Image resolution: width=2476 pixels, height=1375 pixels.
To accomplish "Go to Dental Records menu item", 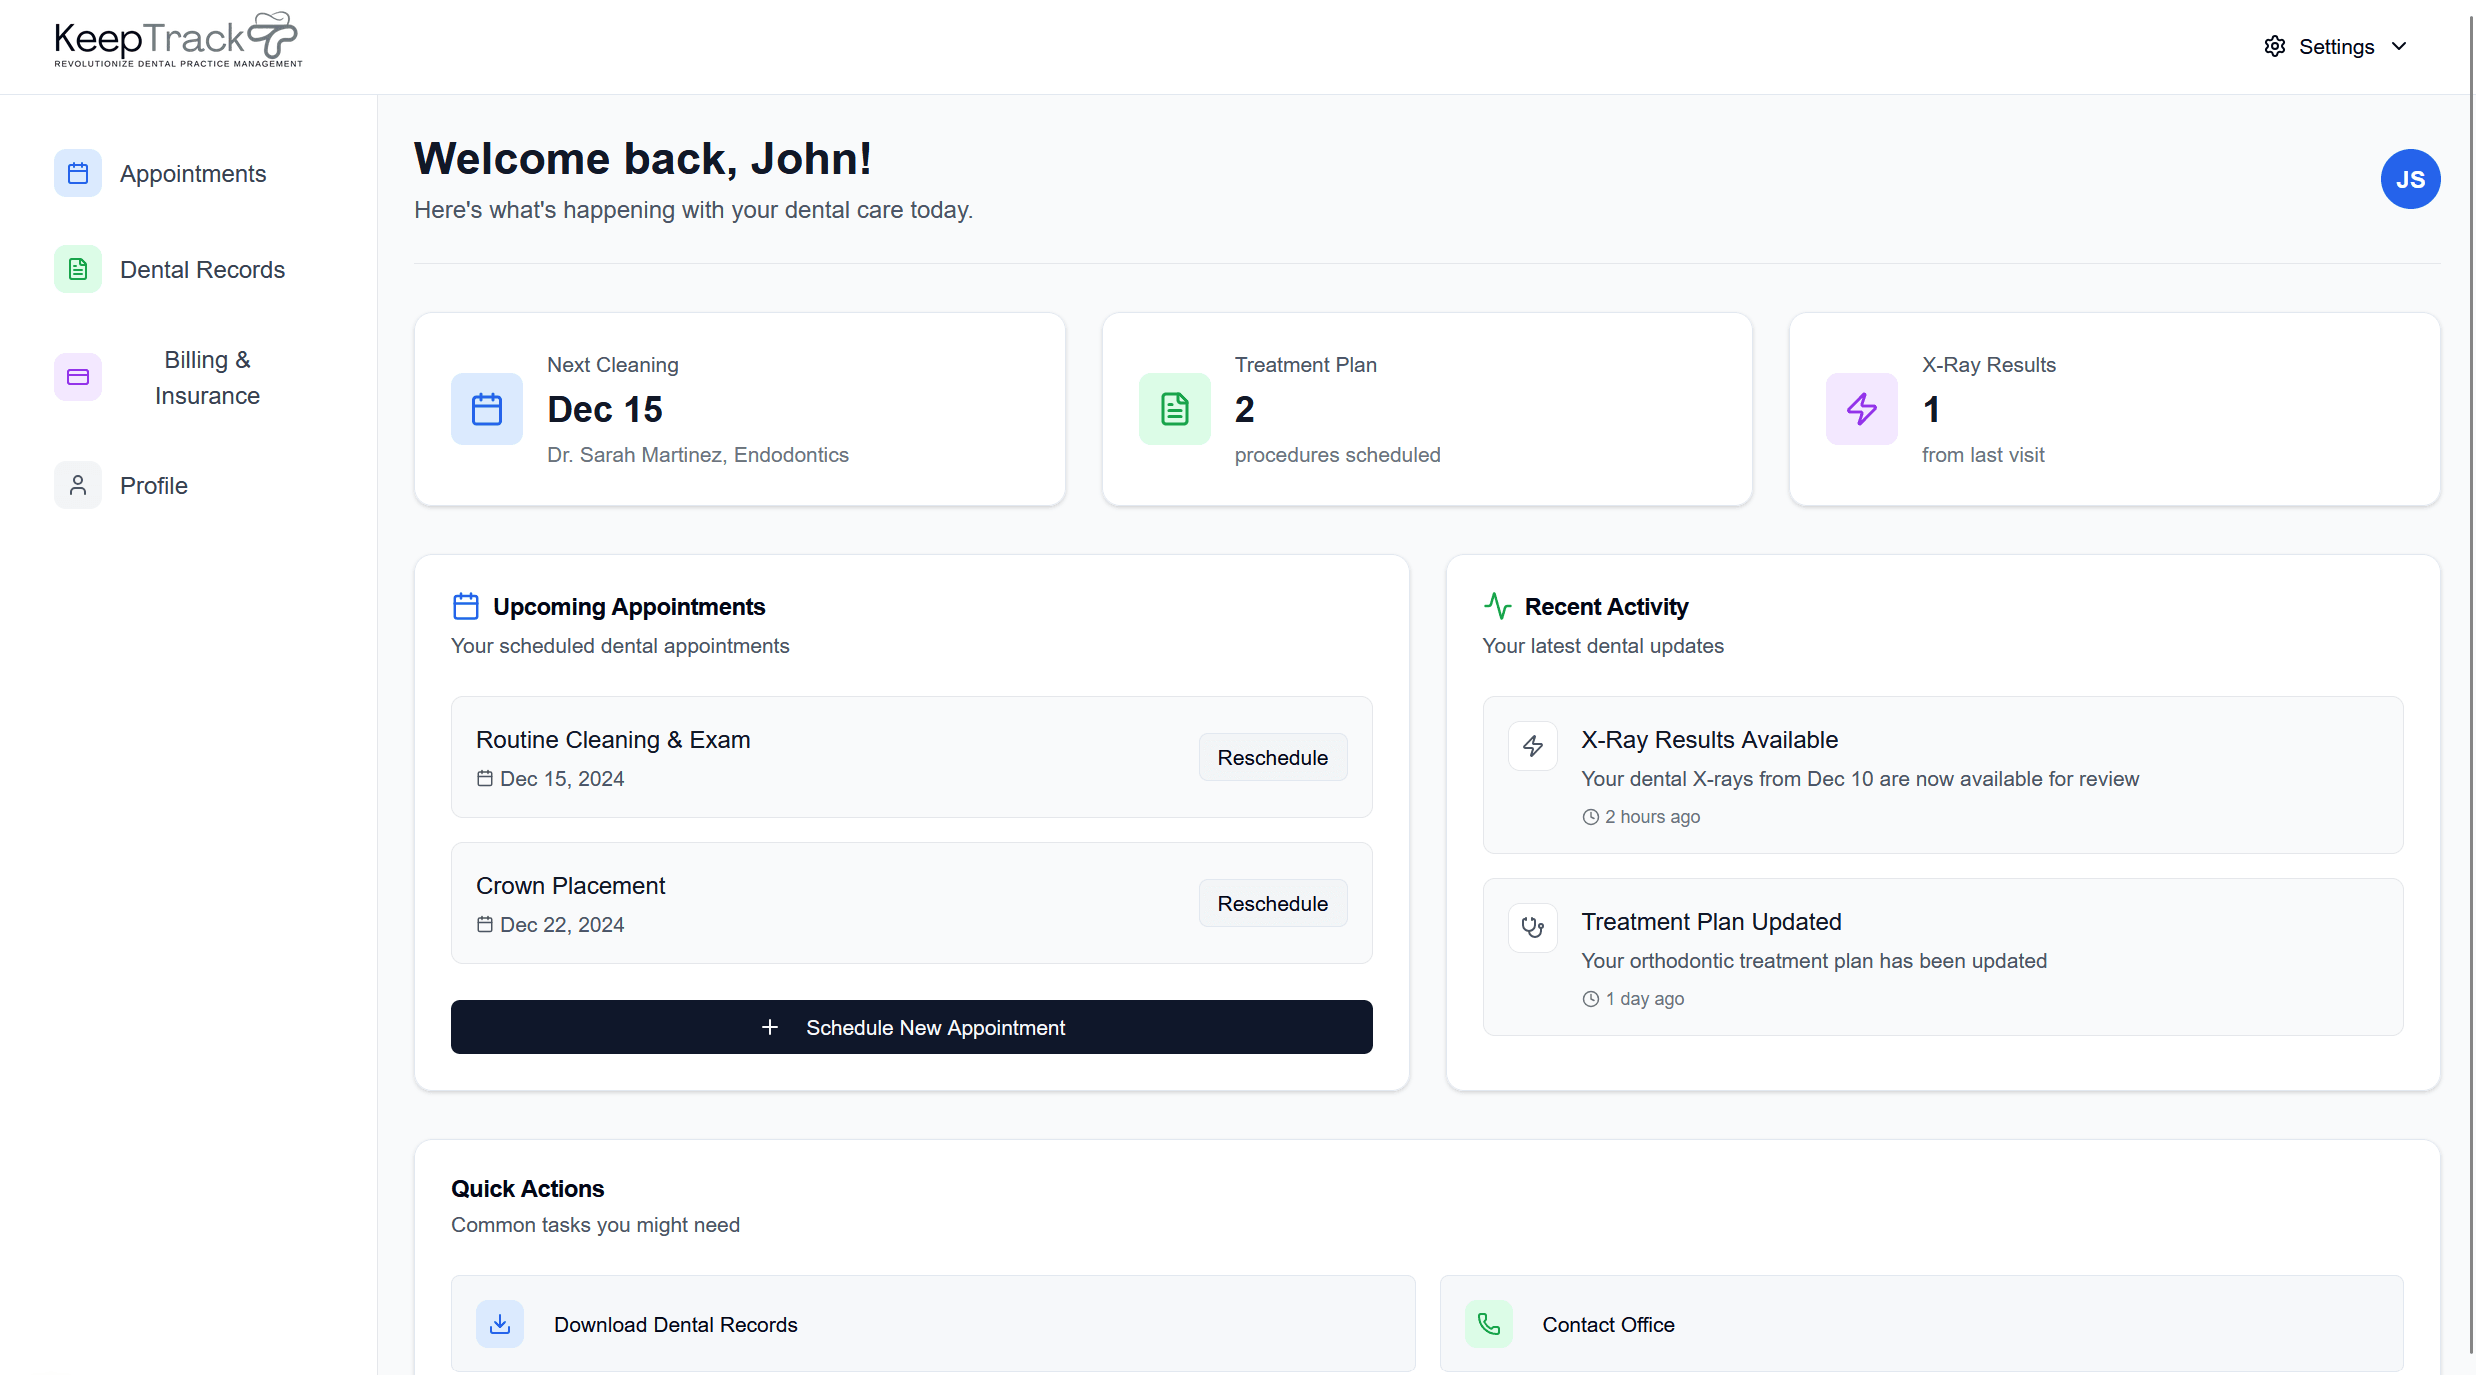I will coord(202,270).
